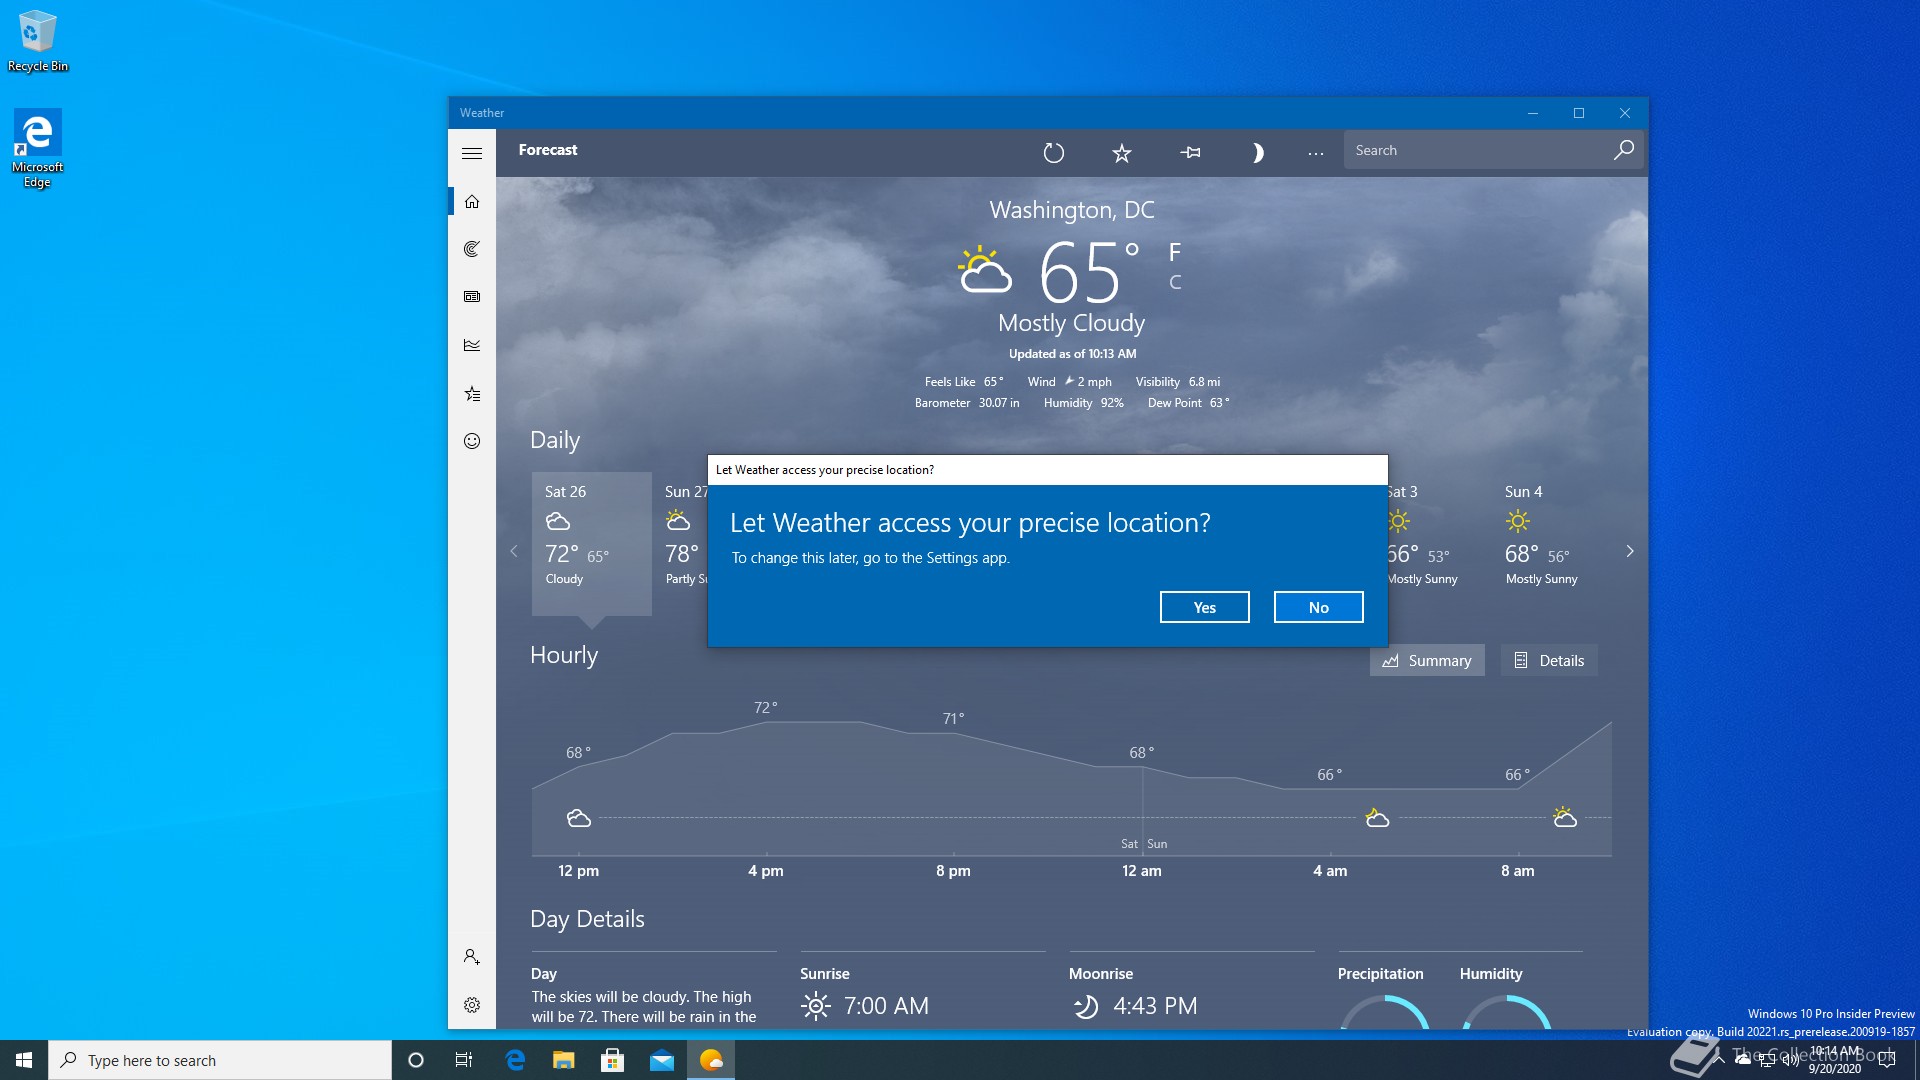Open the Favorites list sidebar icon
1920x1080 pixels.
pyautogui.click(x=472, y=393)
